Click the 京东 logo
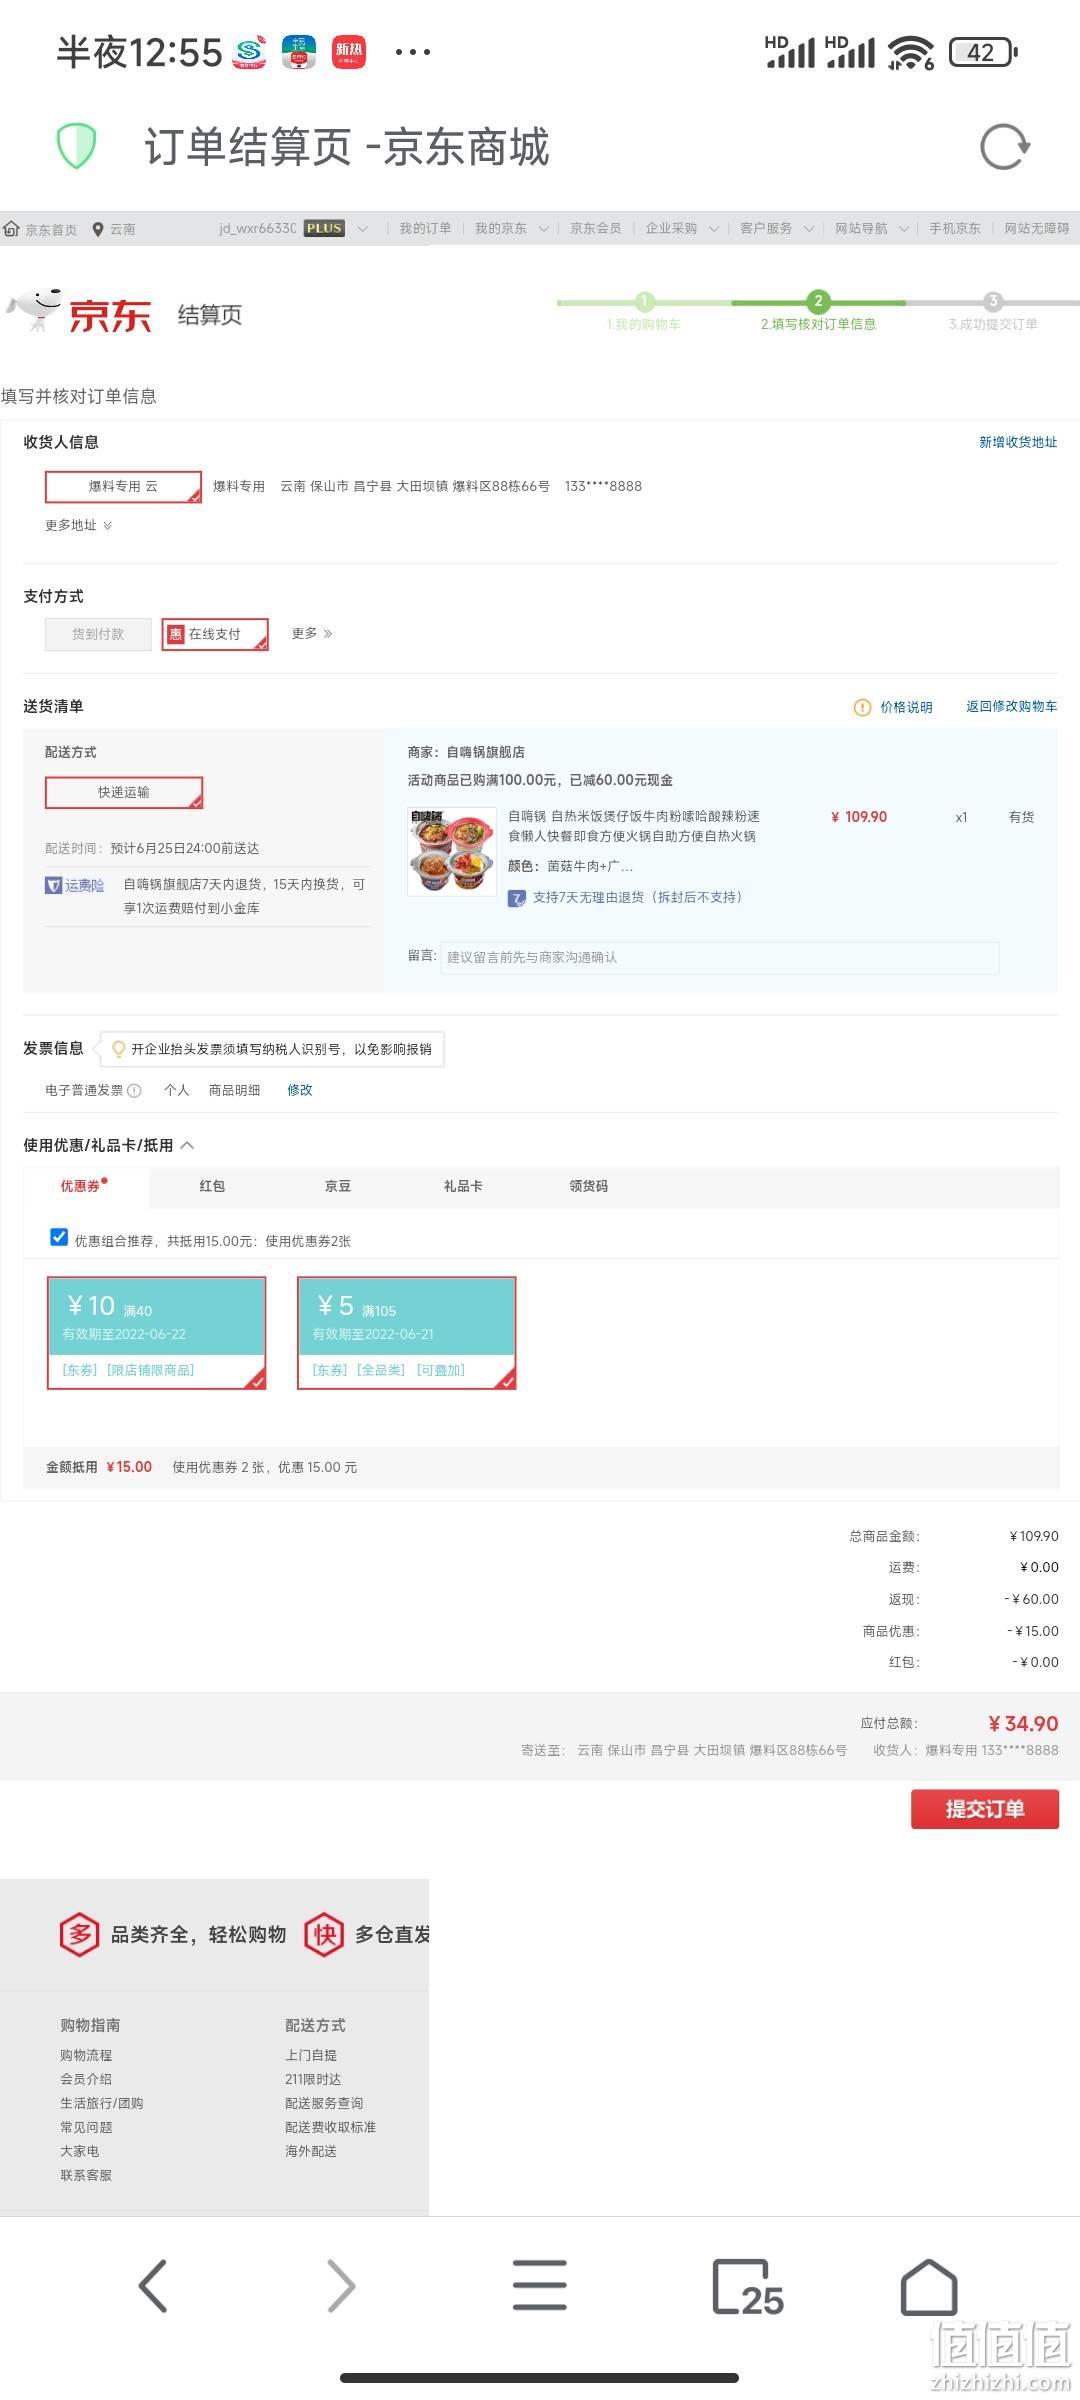 click(80, 313)
